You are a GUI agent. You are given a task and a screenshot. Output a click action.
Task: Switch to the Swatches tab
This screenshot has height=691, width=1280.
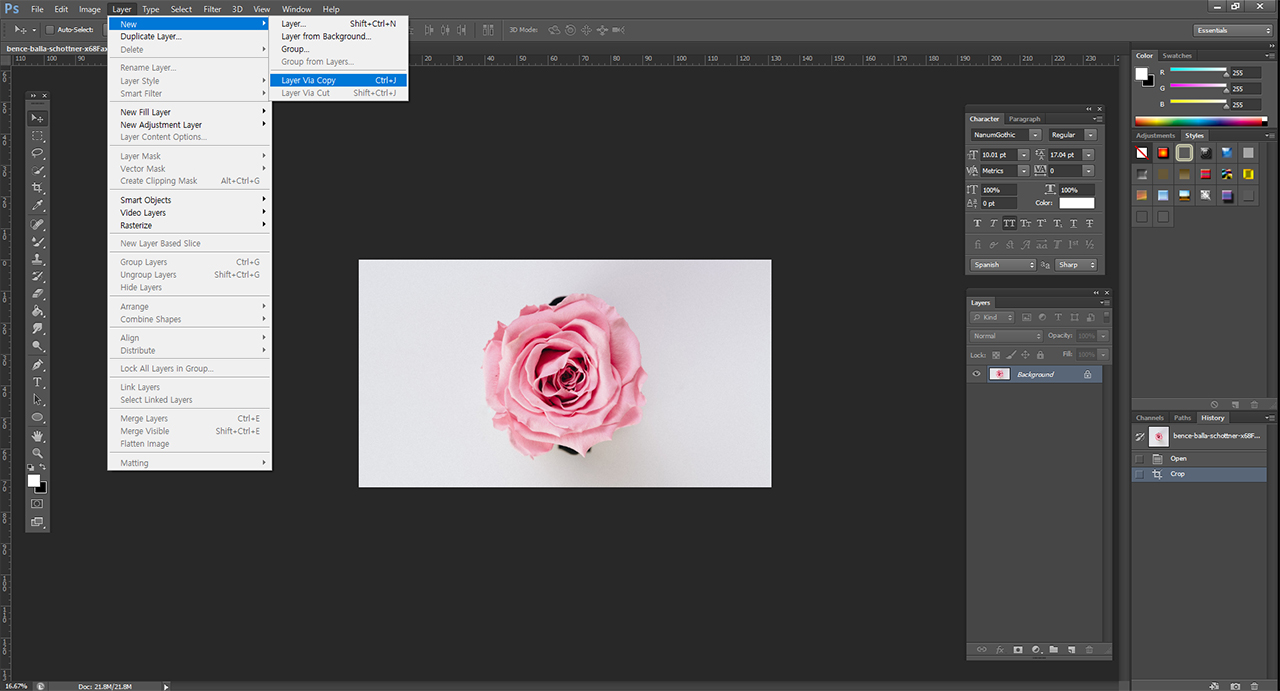[1177, 56]
